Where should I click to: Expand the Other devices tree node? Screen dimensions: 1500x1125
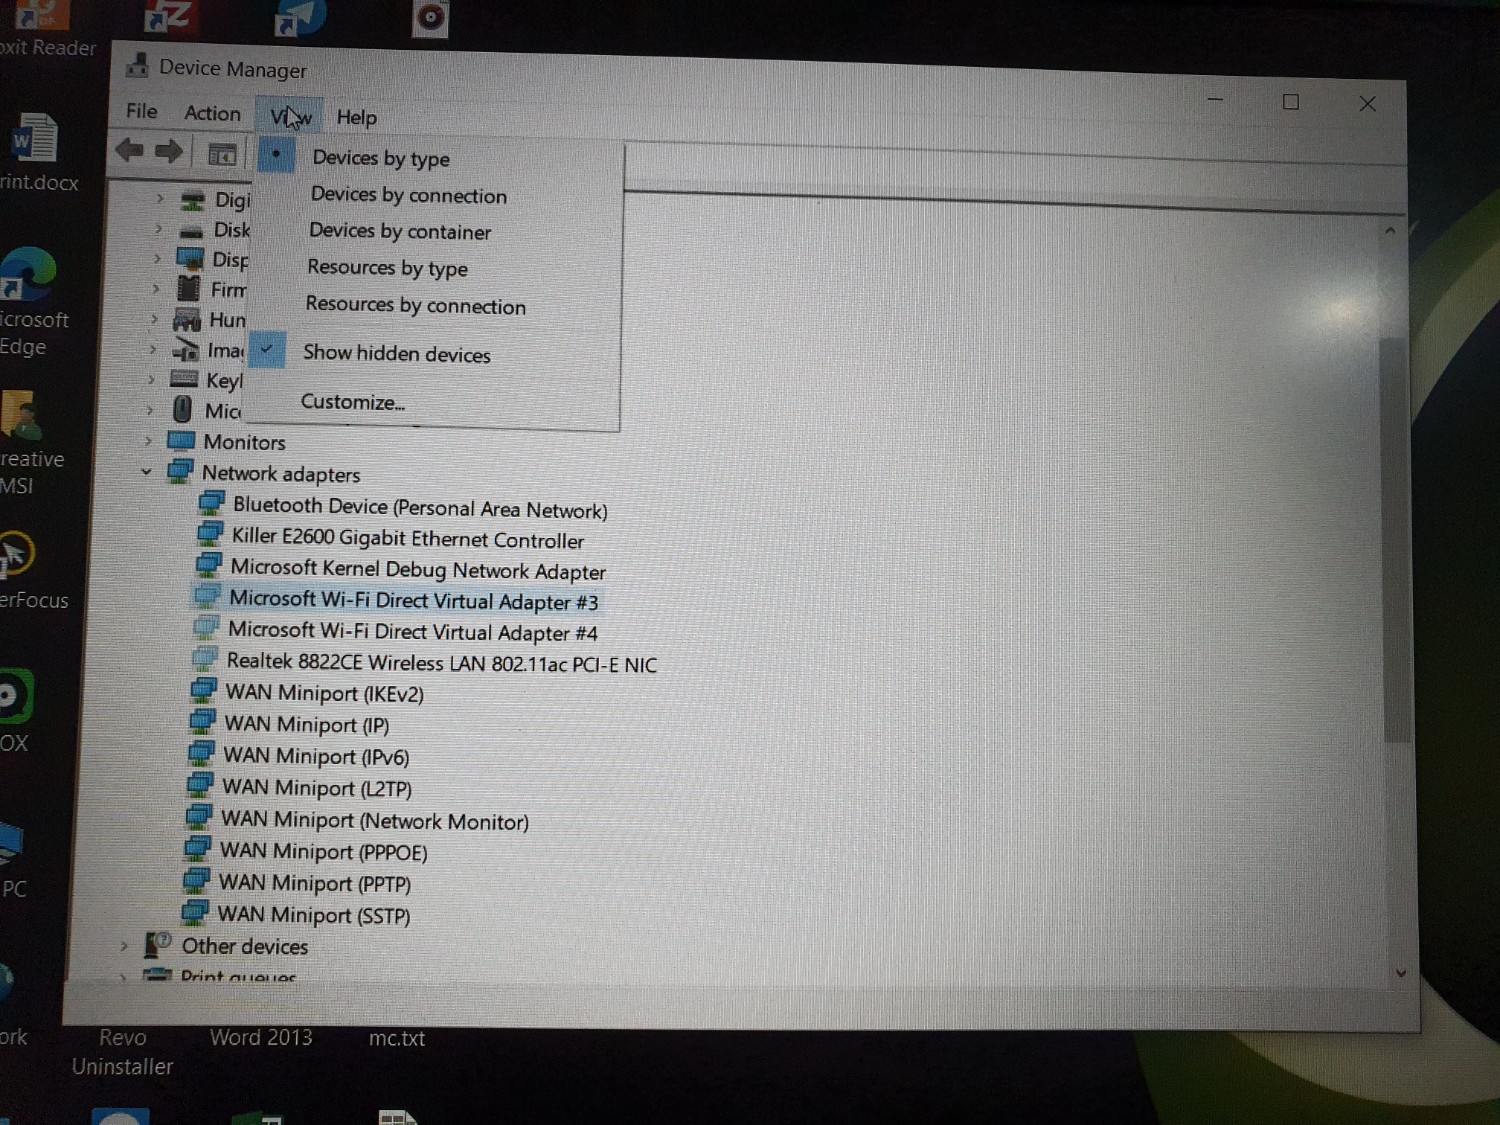124,945
